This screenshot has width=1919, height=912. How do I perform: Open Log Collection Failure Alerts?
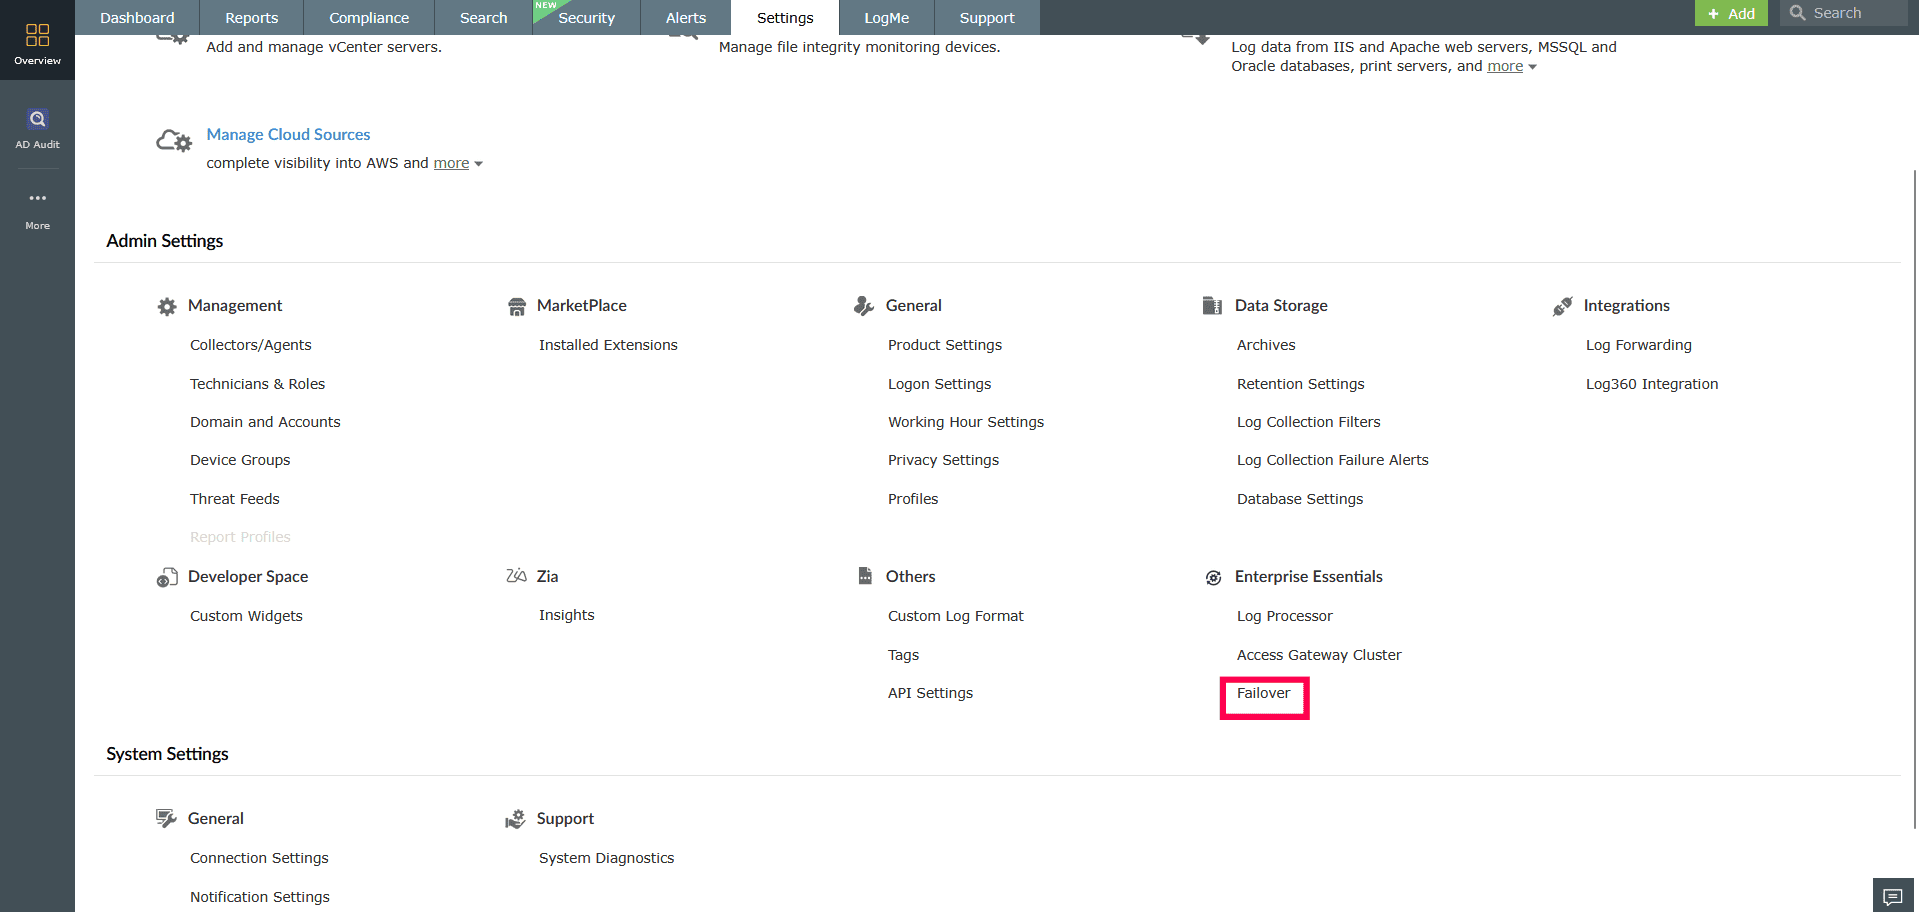(x=1333, y=460)
